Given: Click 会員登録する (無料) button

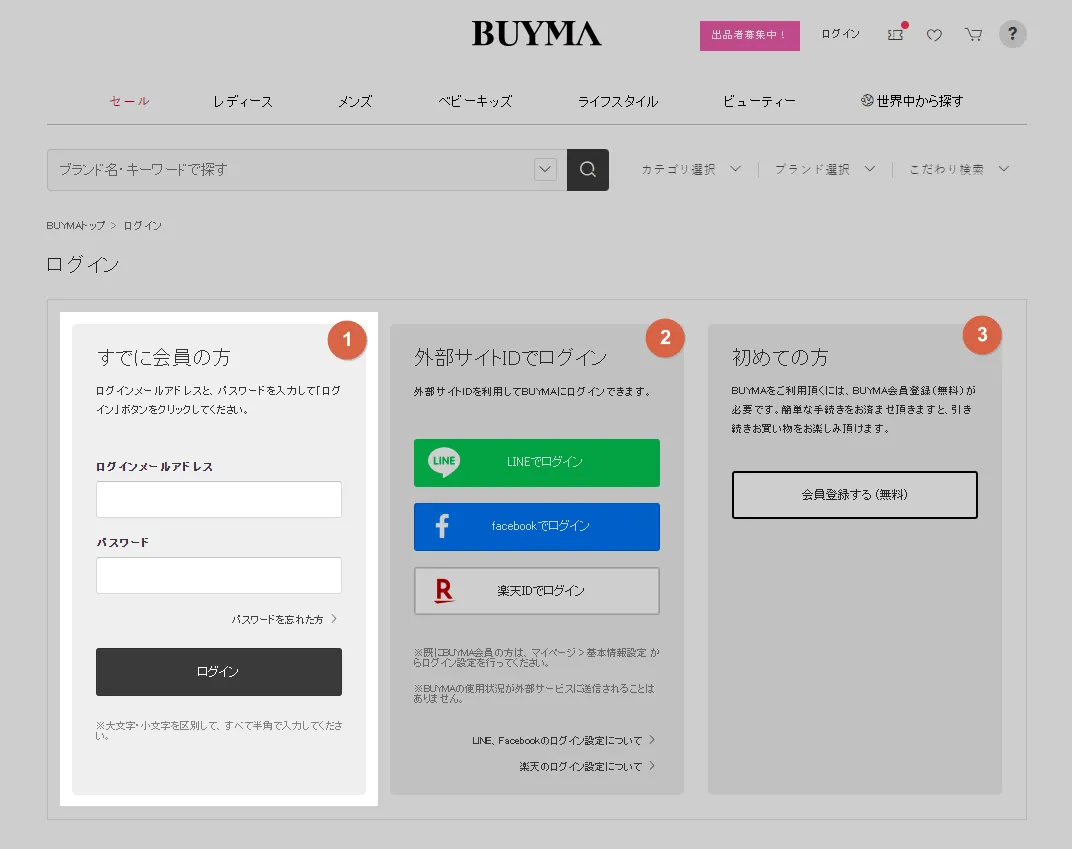Looking at the screenshot, I should tap(855, 495).
